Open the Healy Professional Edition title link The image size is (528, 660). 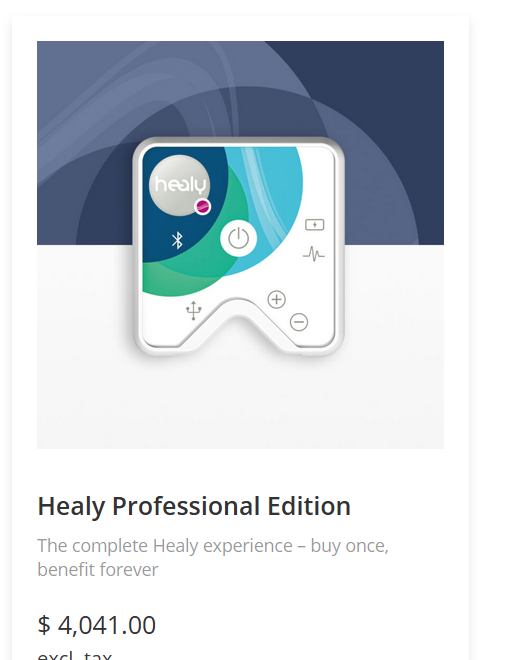(x=194, y=506)
